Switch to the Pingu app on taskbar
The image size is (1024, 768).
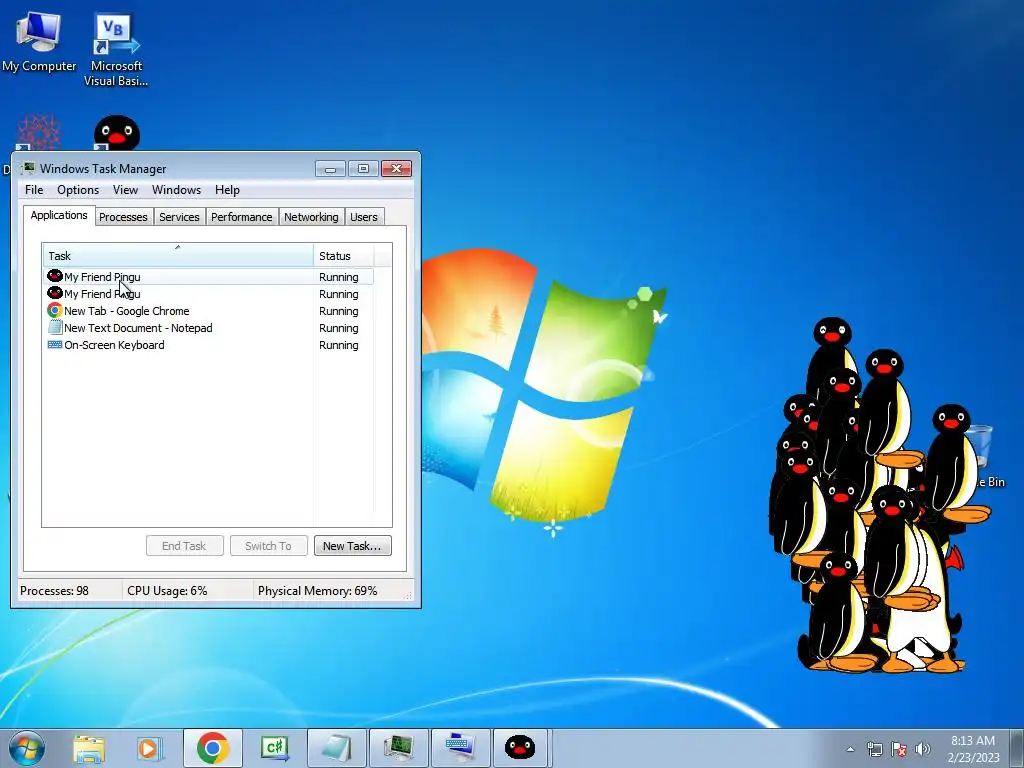[520, 748]
